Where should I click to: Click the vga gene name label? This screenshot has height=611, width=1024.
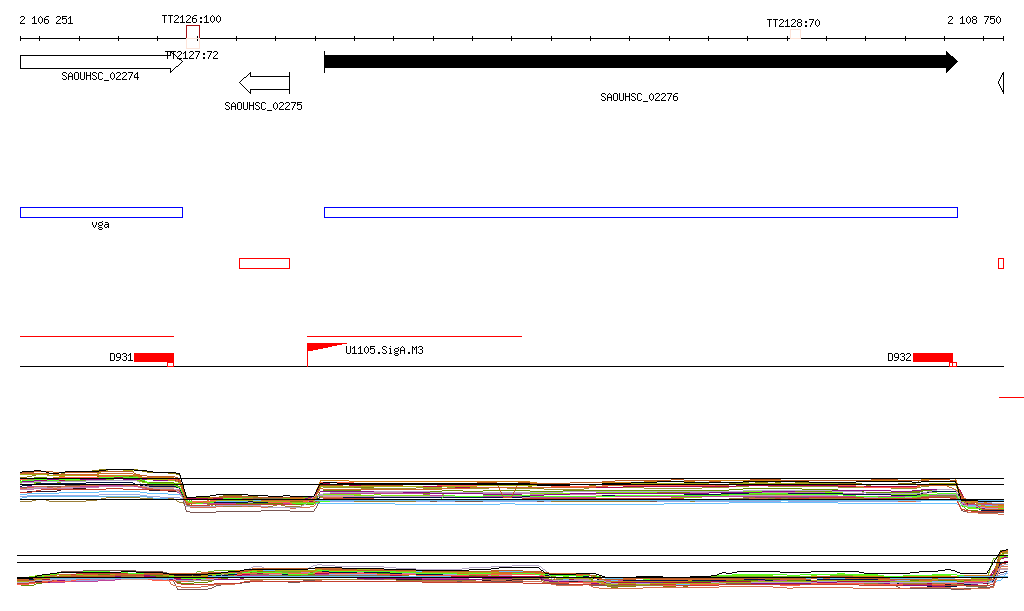[100, 225]
